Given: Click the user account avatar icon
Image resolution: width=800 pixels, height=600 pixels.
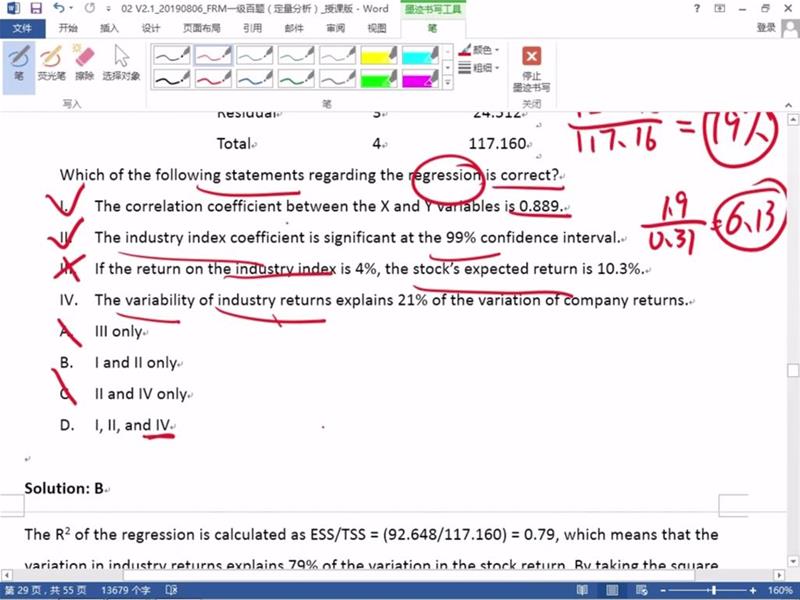Looking at the screenshot, I should pyautogui.click(x=790, y=28).
